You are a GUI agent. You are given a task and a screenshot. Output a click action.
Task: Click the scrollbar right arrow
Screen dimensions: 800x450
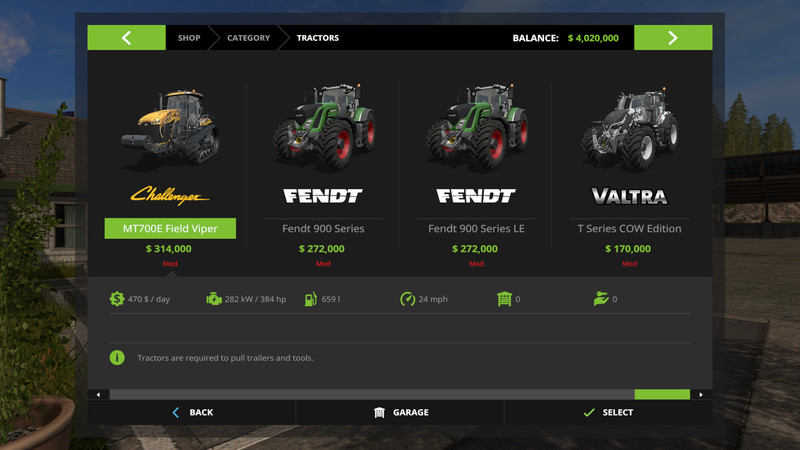click(701, 394)
